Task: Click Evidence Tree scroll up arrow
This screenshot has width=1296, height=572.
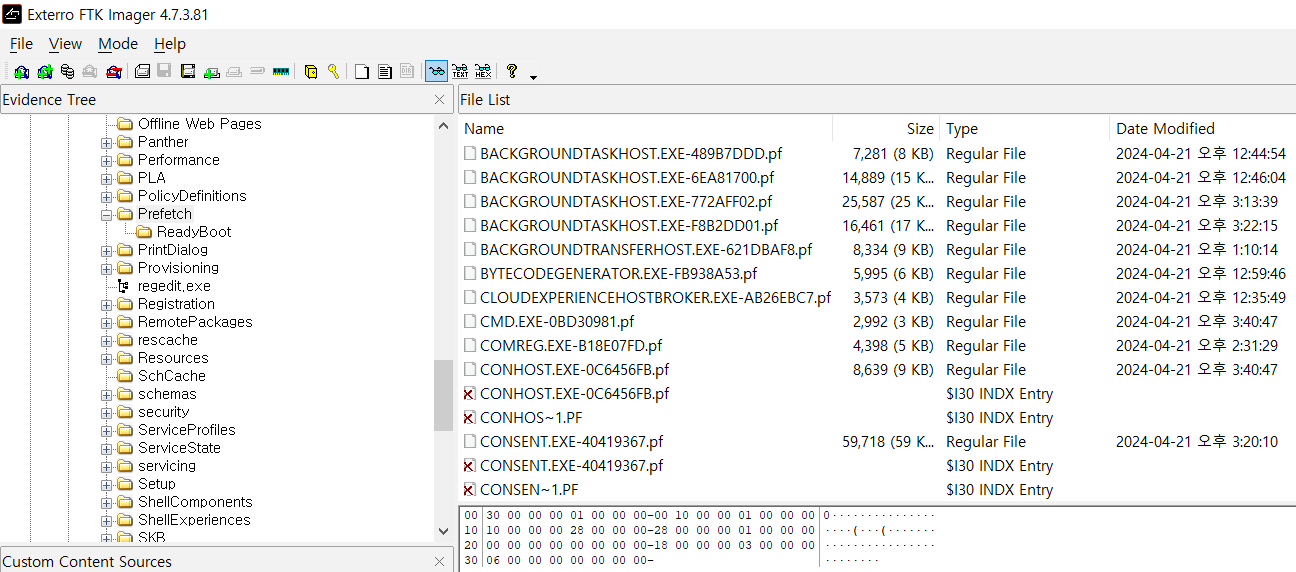Action: [x=443, y=125]
